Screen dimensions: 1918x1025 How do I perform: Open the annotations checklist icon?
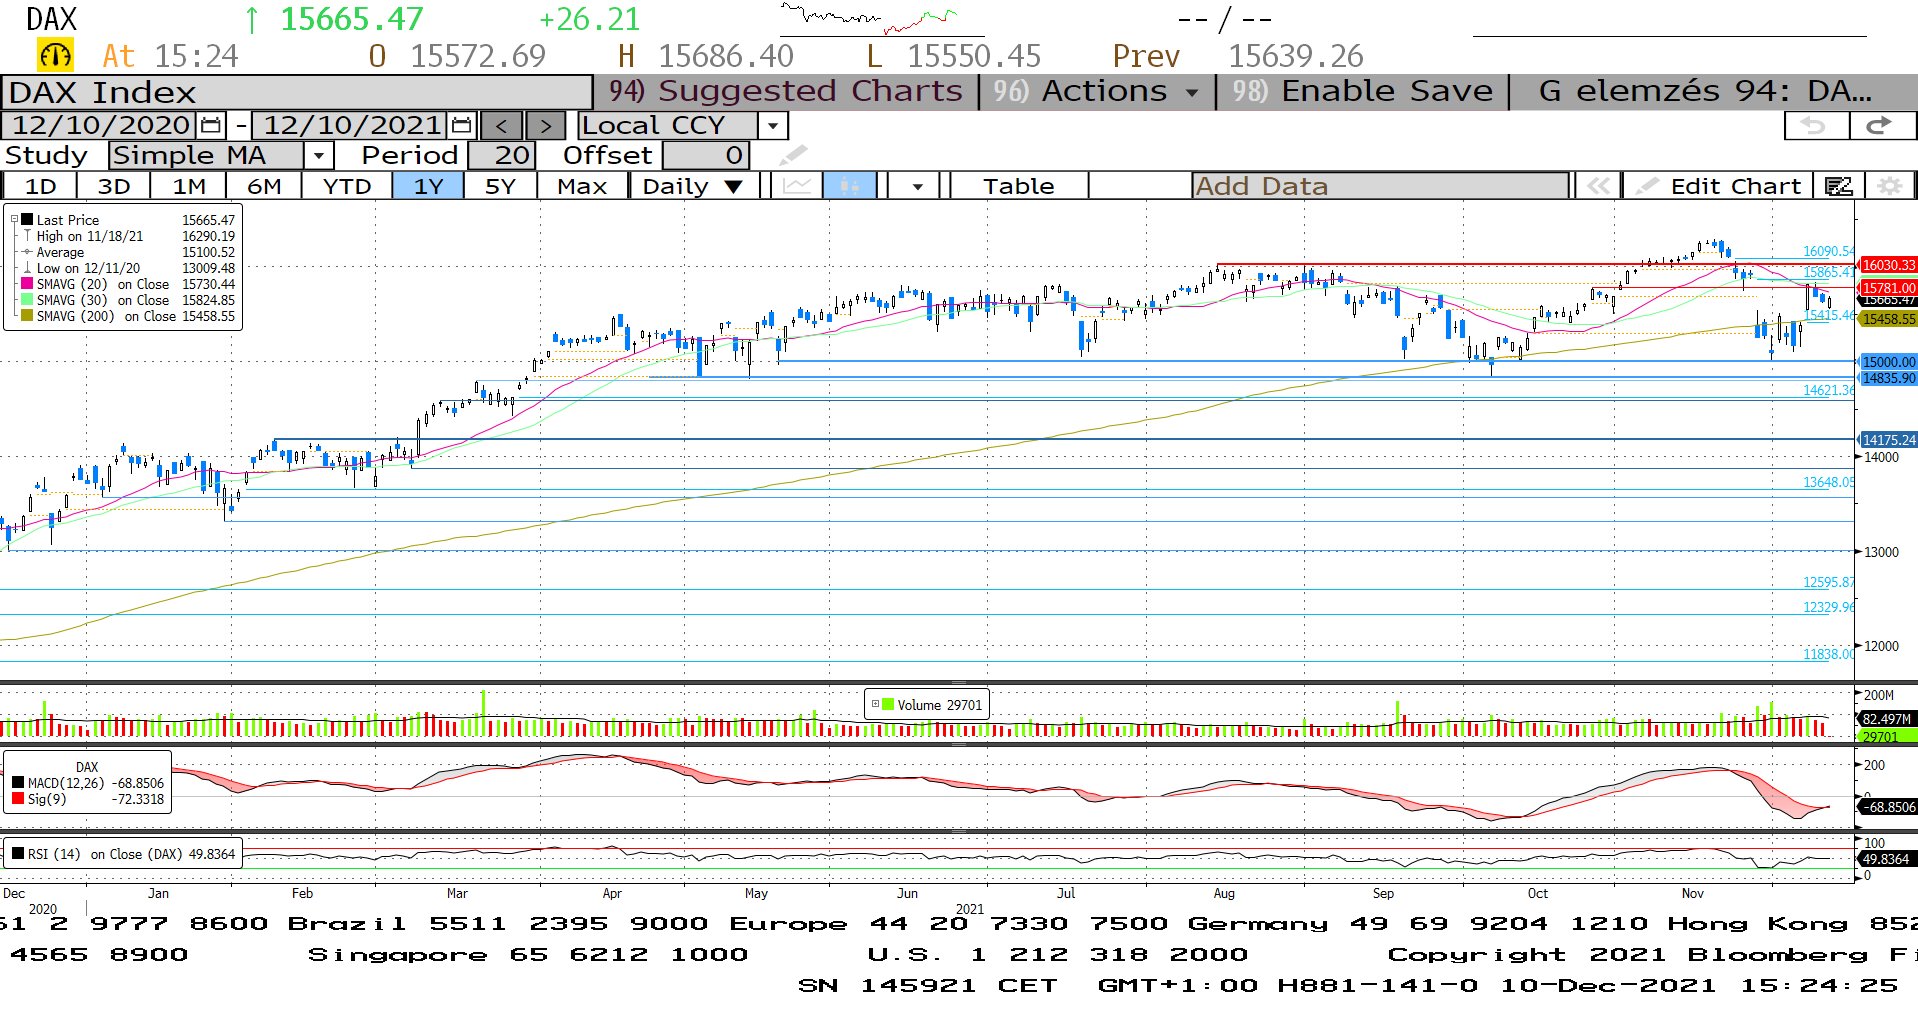pos(1838,186)
